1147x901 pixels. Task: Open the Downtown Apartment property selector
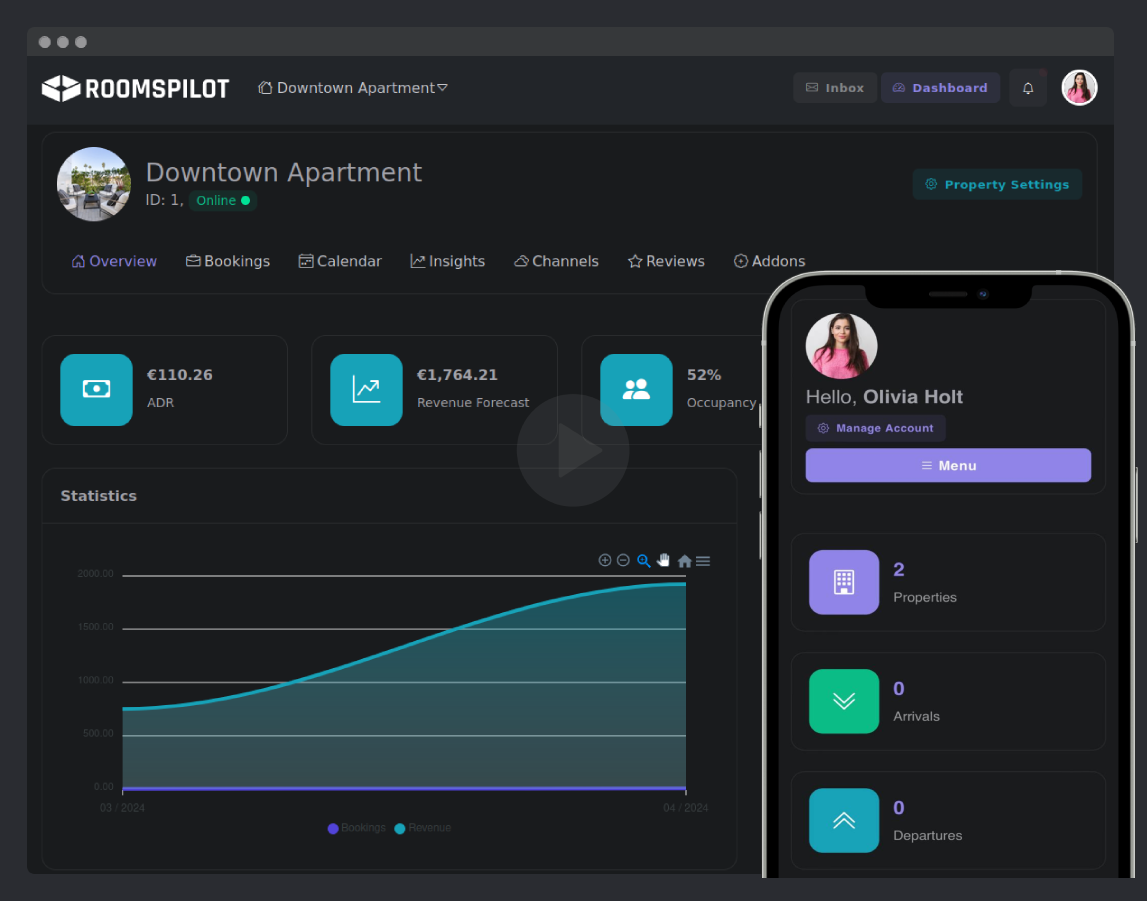(x=352, y=88)
